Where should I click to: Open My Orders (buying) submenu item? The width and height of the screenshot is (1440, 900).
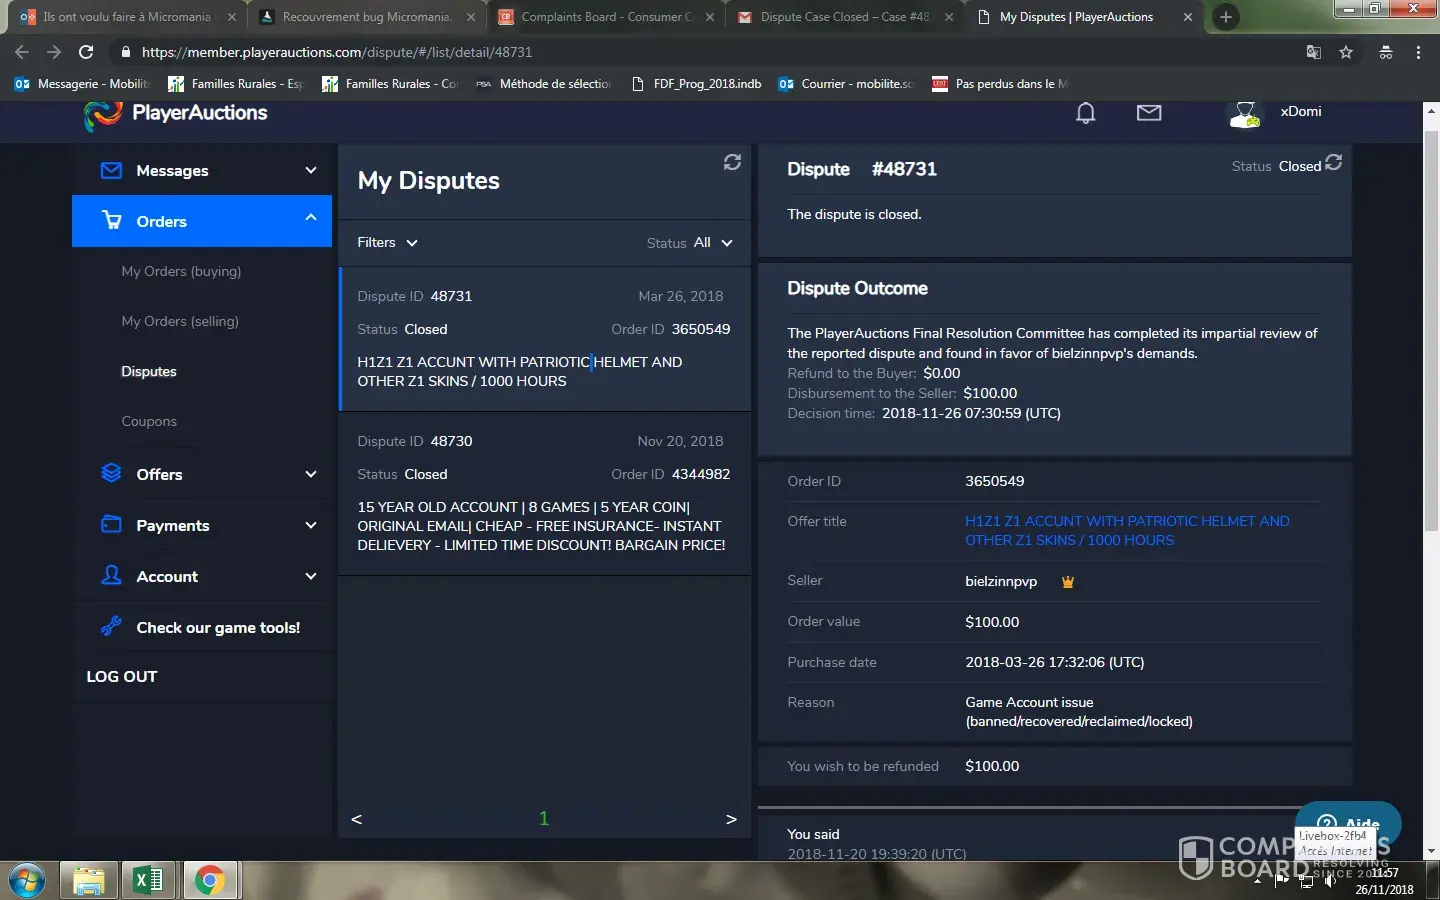pyautogui.click(x=181, y=272)
